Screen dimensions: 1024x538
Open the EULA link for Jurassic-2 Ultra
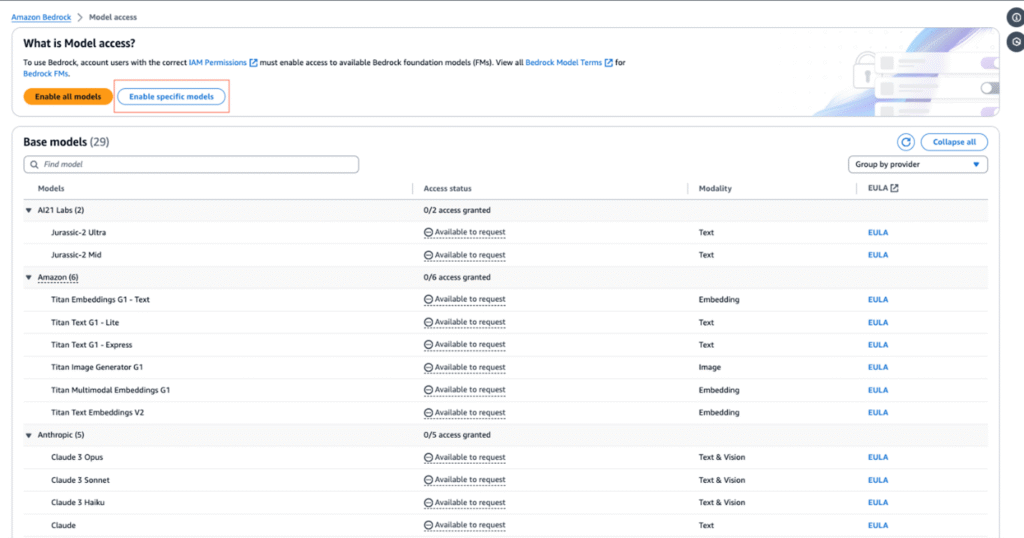point(877,232)
